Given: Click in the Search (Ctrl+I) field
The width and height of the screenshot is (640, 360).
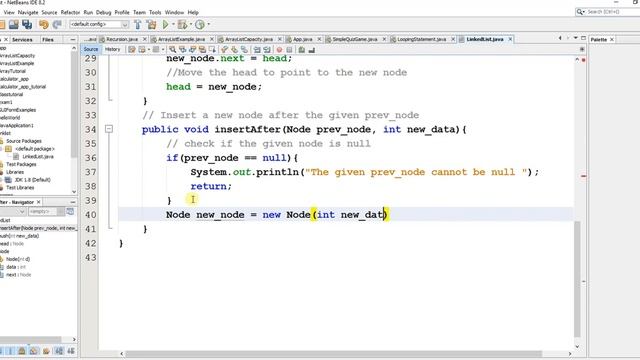Looking at the screenshot, I should pyautogui.click(x=608, y=12).
